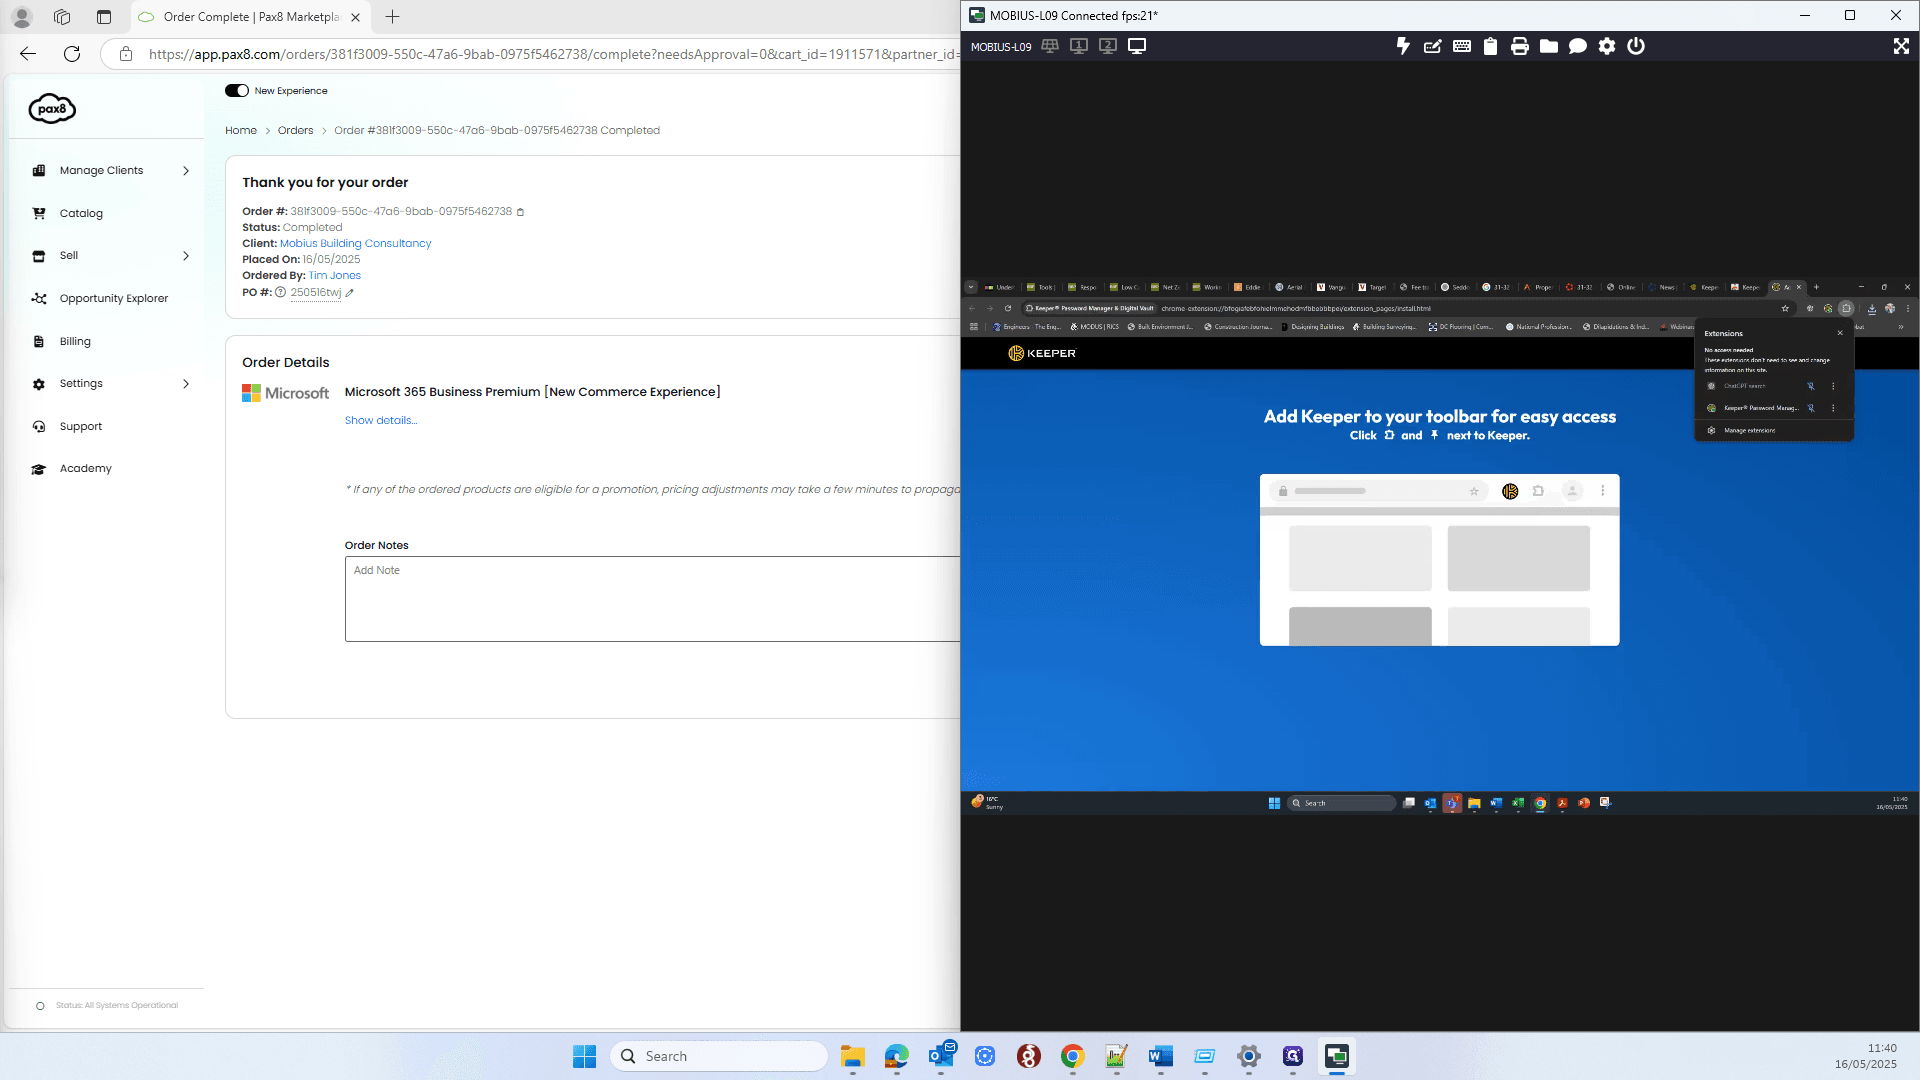Screen dimensions: 1920x1080
Task: Click the printer icon in remote toolbar
Action: 1519,46
